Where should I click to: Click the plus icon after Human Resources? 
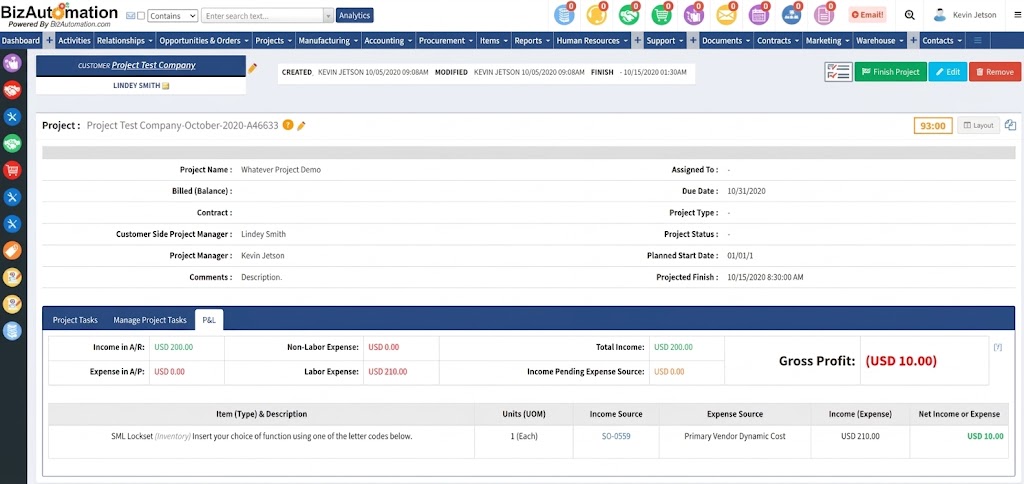point(637,40)
